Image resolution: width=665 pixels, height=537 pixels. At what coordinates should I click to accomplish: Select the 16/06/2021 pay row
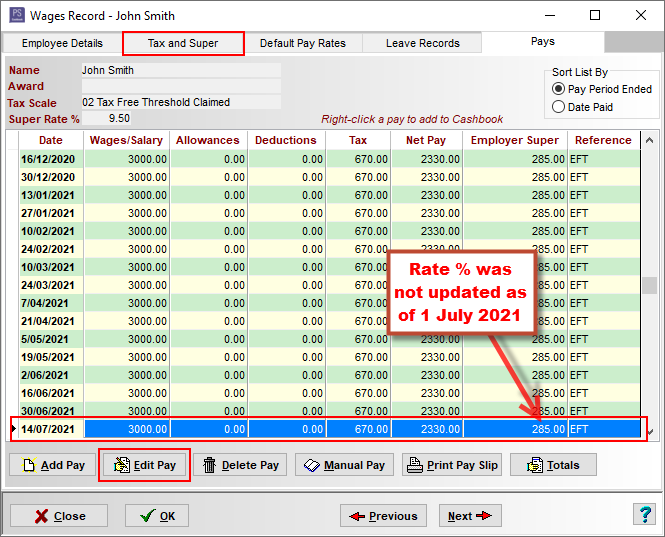(x=330, y=393)
